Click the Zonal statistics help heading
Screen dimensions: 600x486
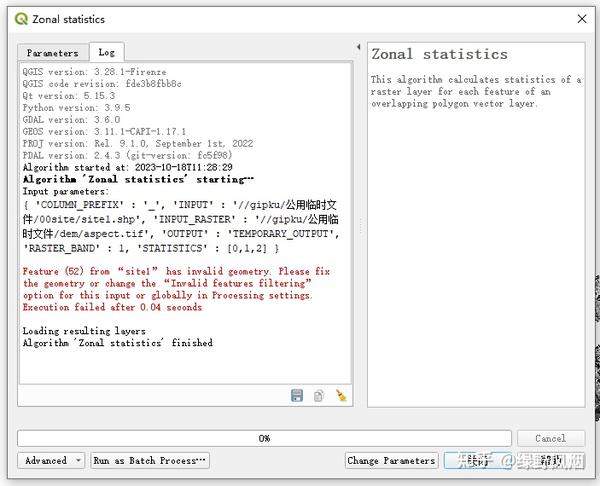pos(439,54)
